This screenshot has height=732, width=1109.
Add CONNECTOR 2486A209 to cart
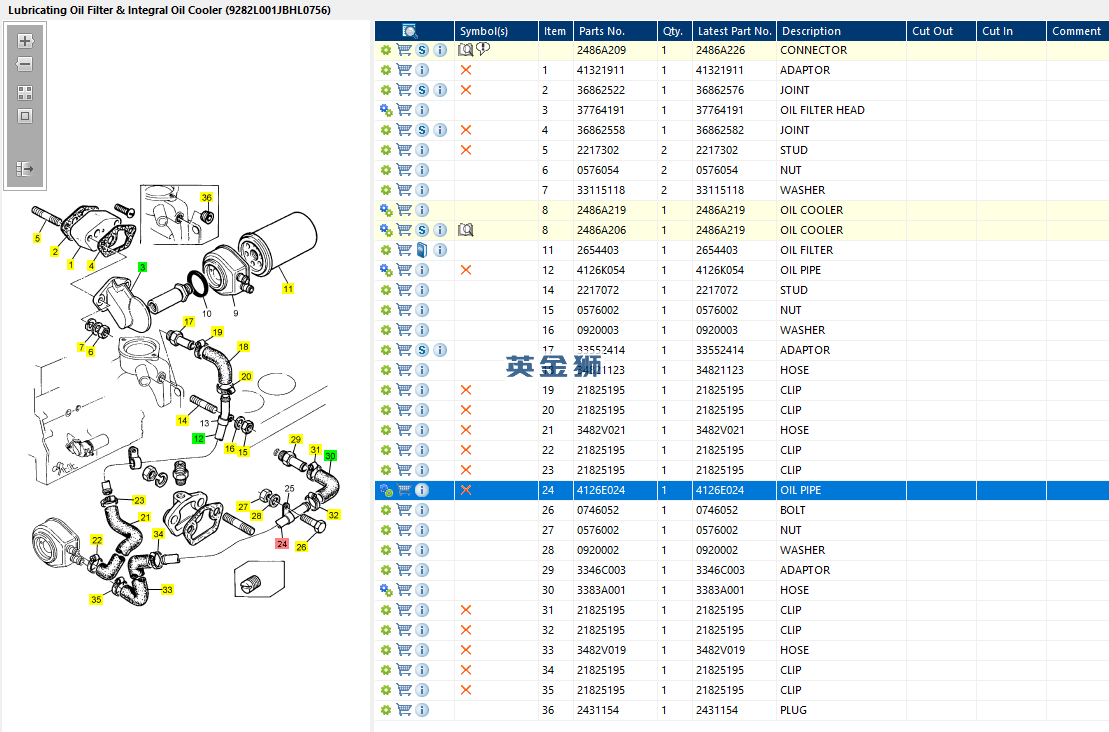click(404, 50)
